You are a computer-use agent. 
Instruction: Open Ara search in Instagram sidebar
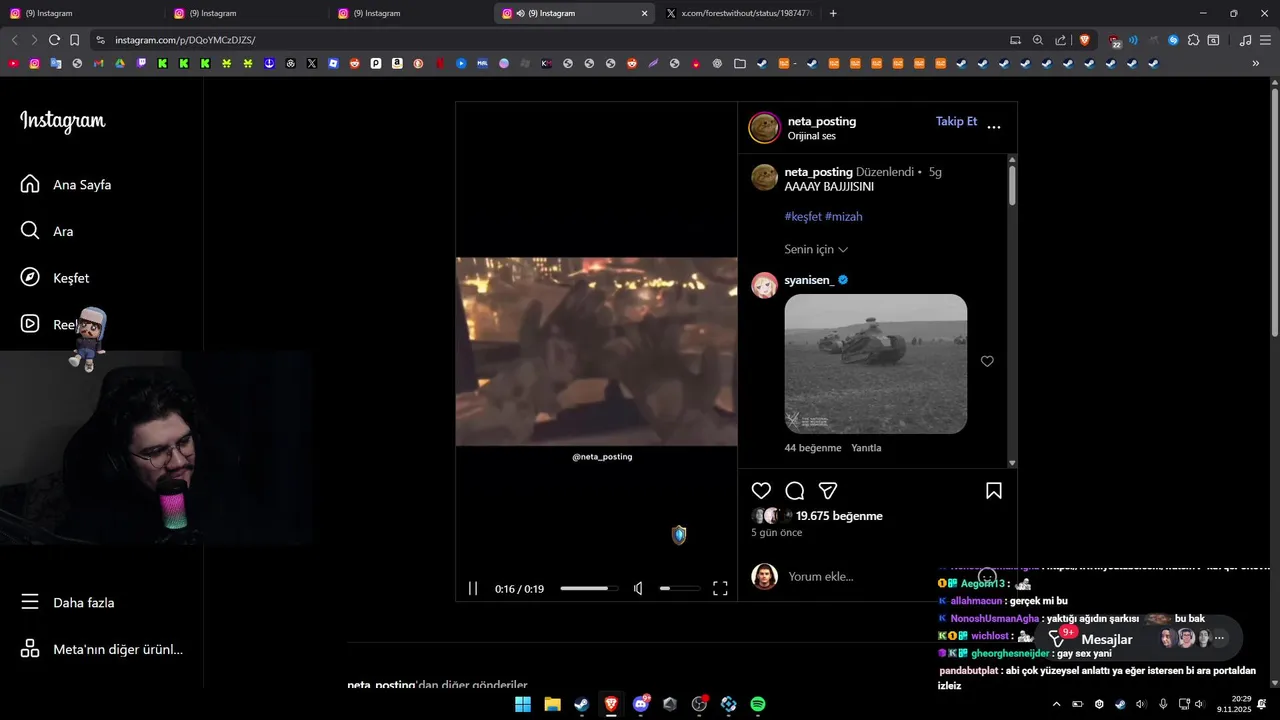coord(47,231)
